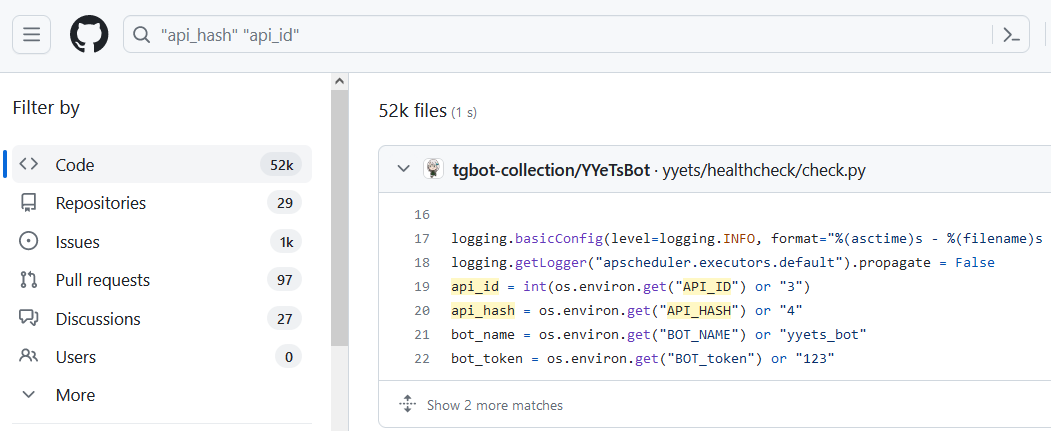Filter search by Users
The image size is (1051, 431).
point(76,356)
